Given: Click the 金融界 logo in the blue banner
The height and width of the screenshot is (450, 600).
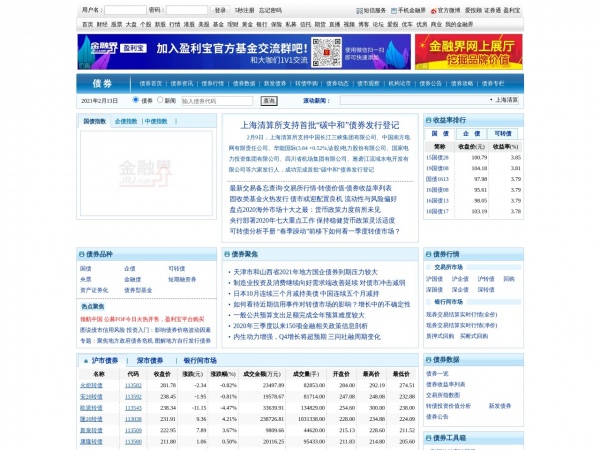Looking at the screenshot, I should 104,48.
